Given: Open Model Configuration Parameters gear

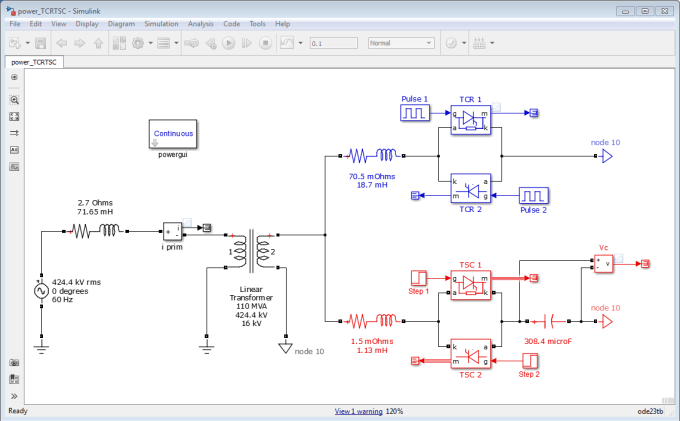Looking at the screenshot, I should [138, 43].
